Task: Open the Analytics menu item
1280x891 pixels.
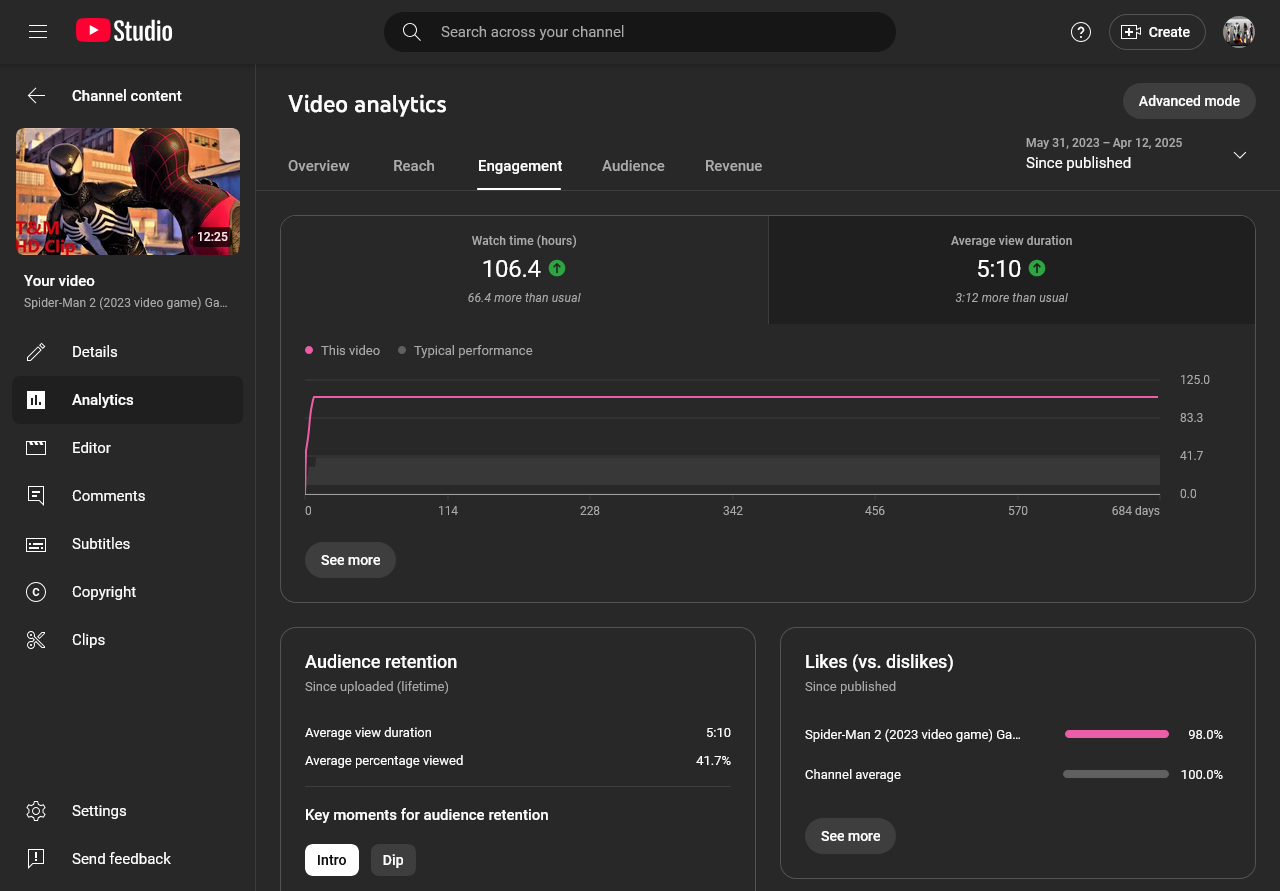Action: point(127,400)
